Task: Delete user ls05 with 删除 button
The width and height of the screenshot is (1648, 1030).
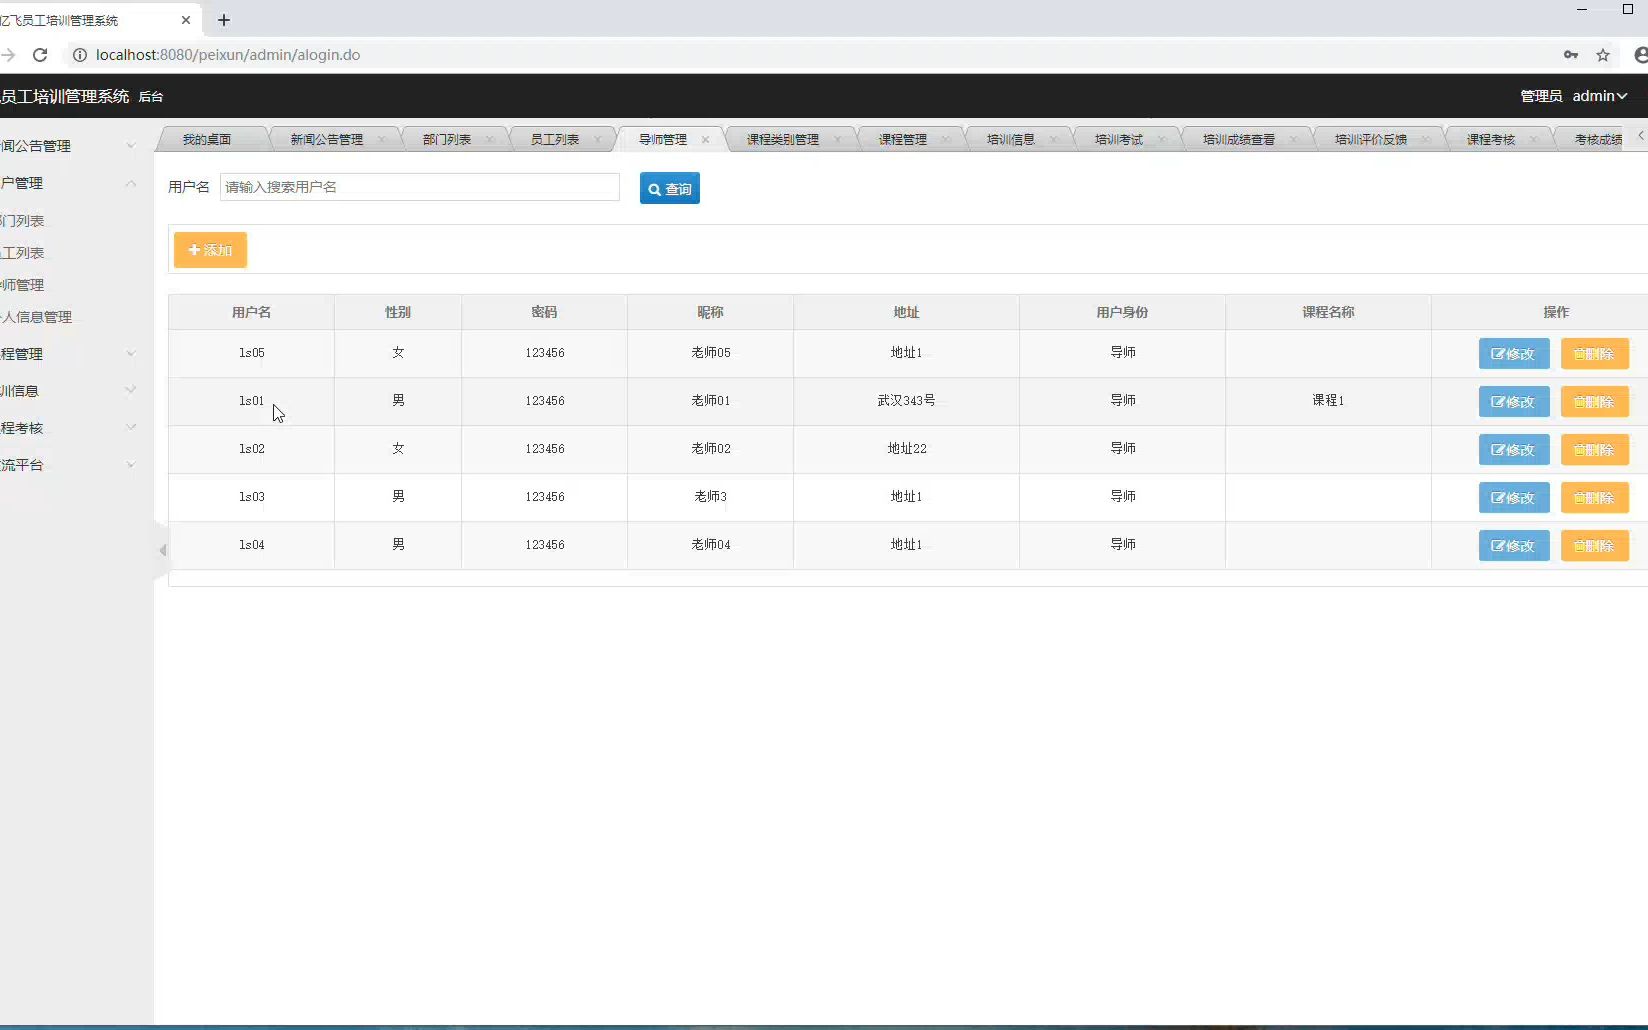Action: [x=1595, y=354]
